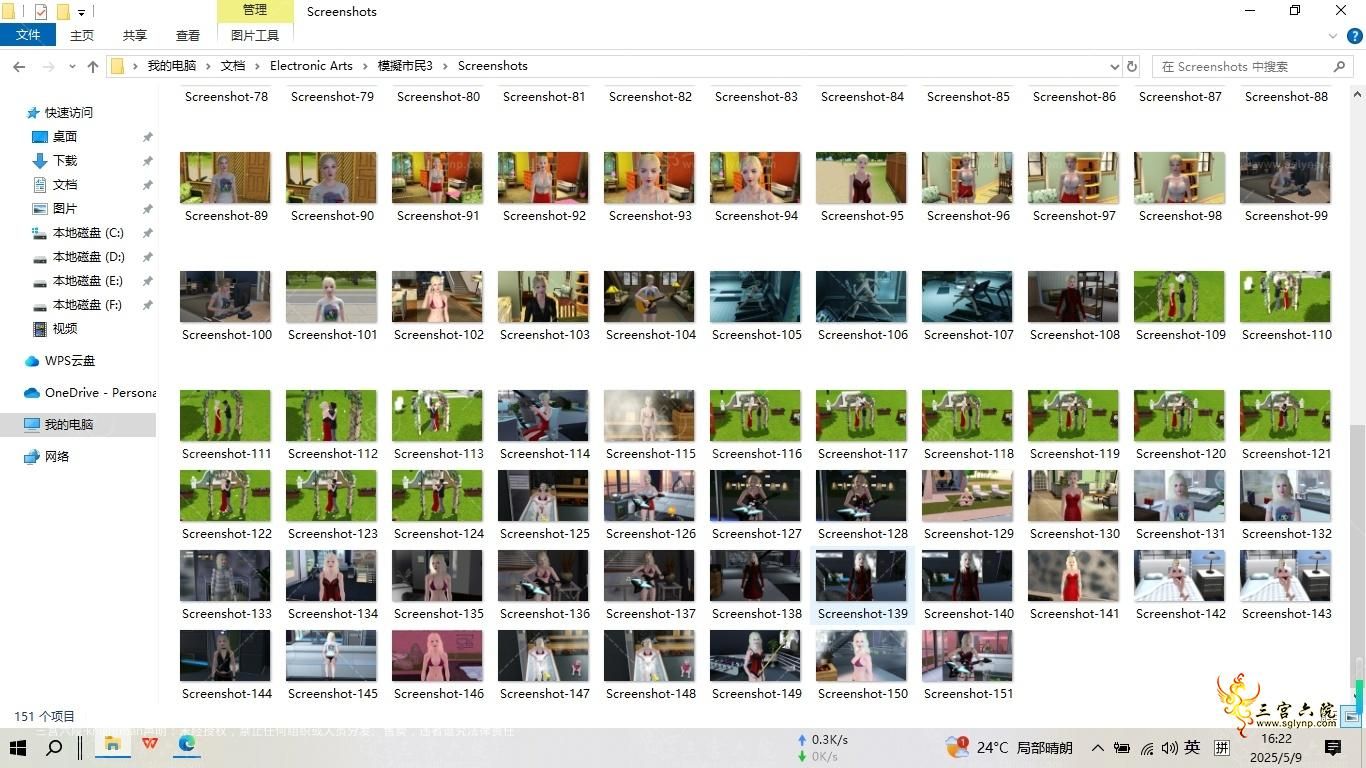Select OneDrive - Personal in sidebar

100,393
